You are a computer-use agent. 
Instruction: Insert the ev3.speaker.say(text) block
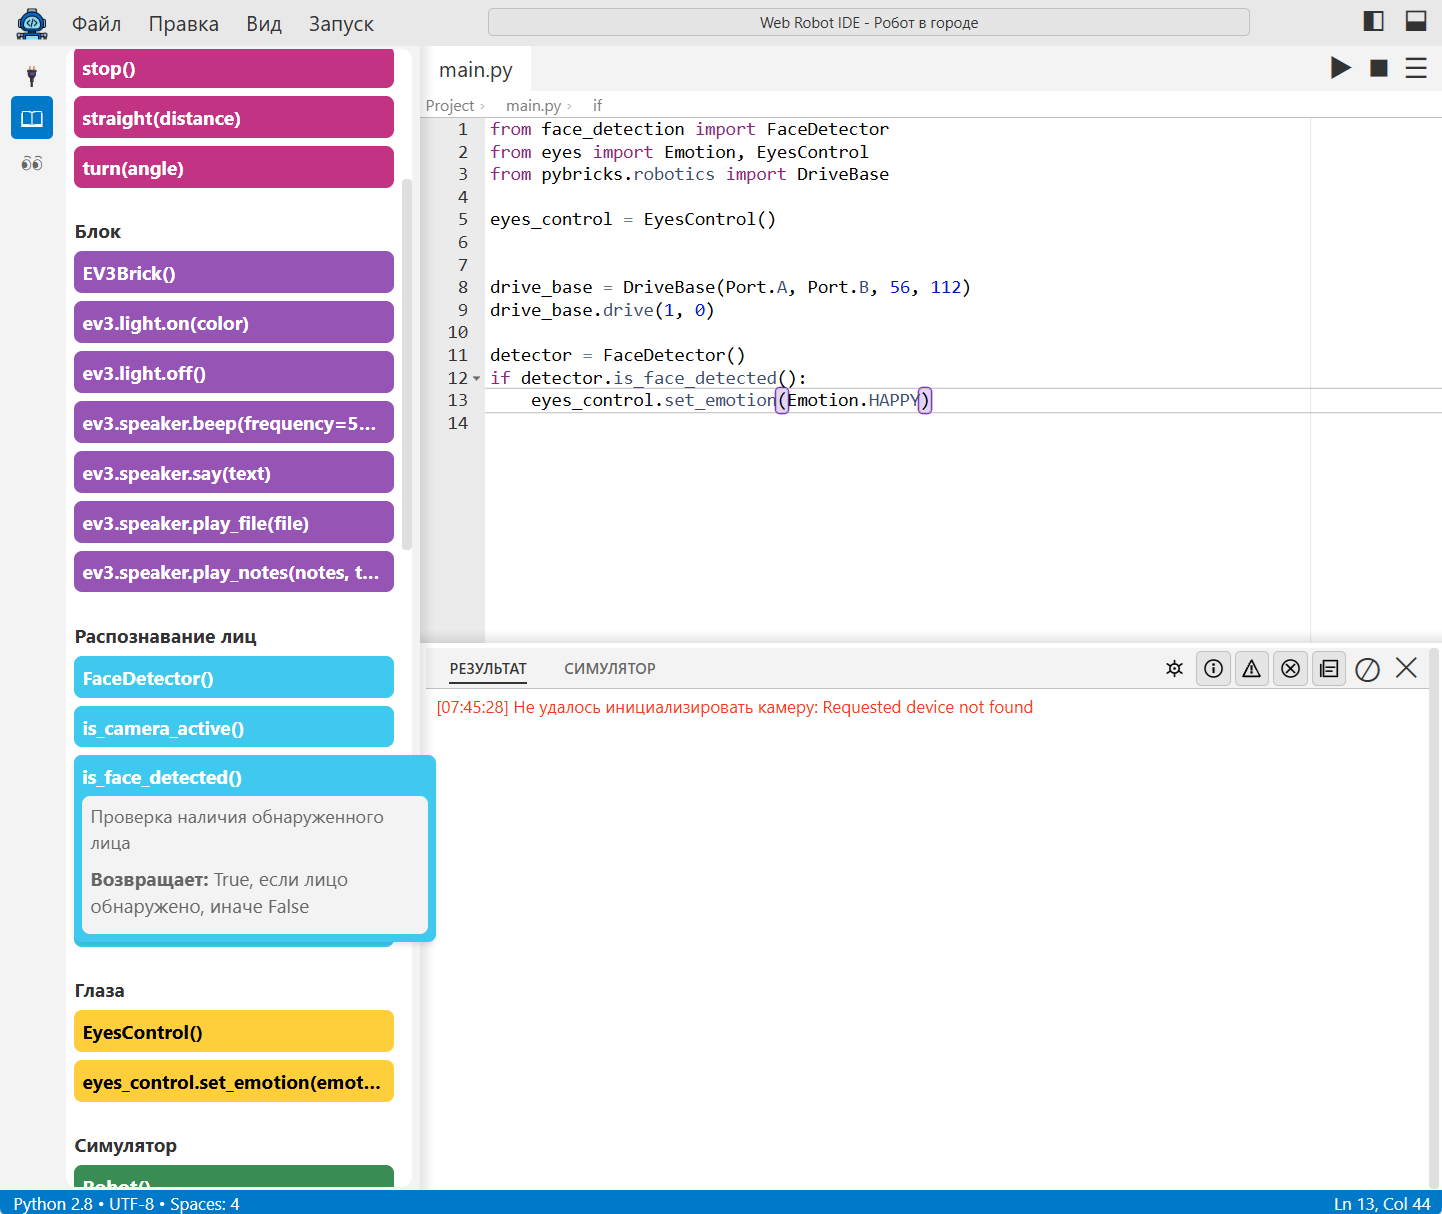pos(234,472)
